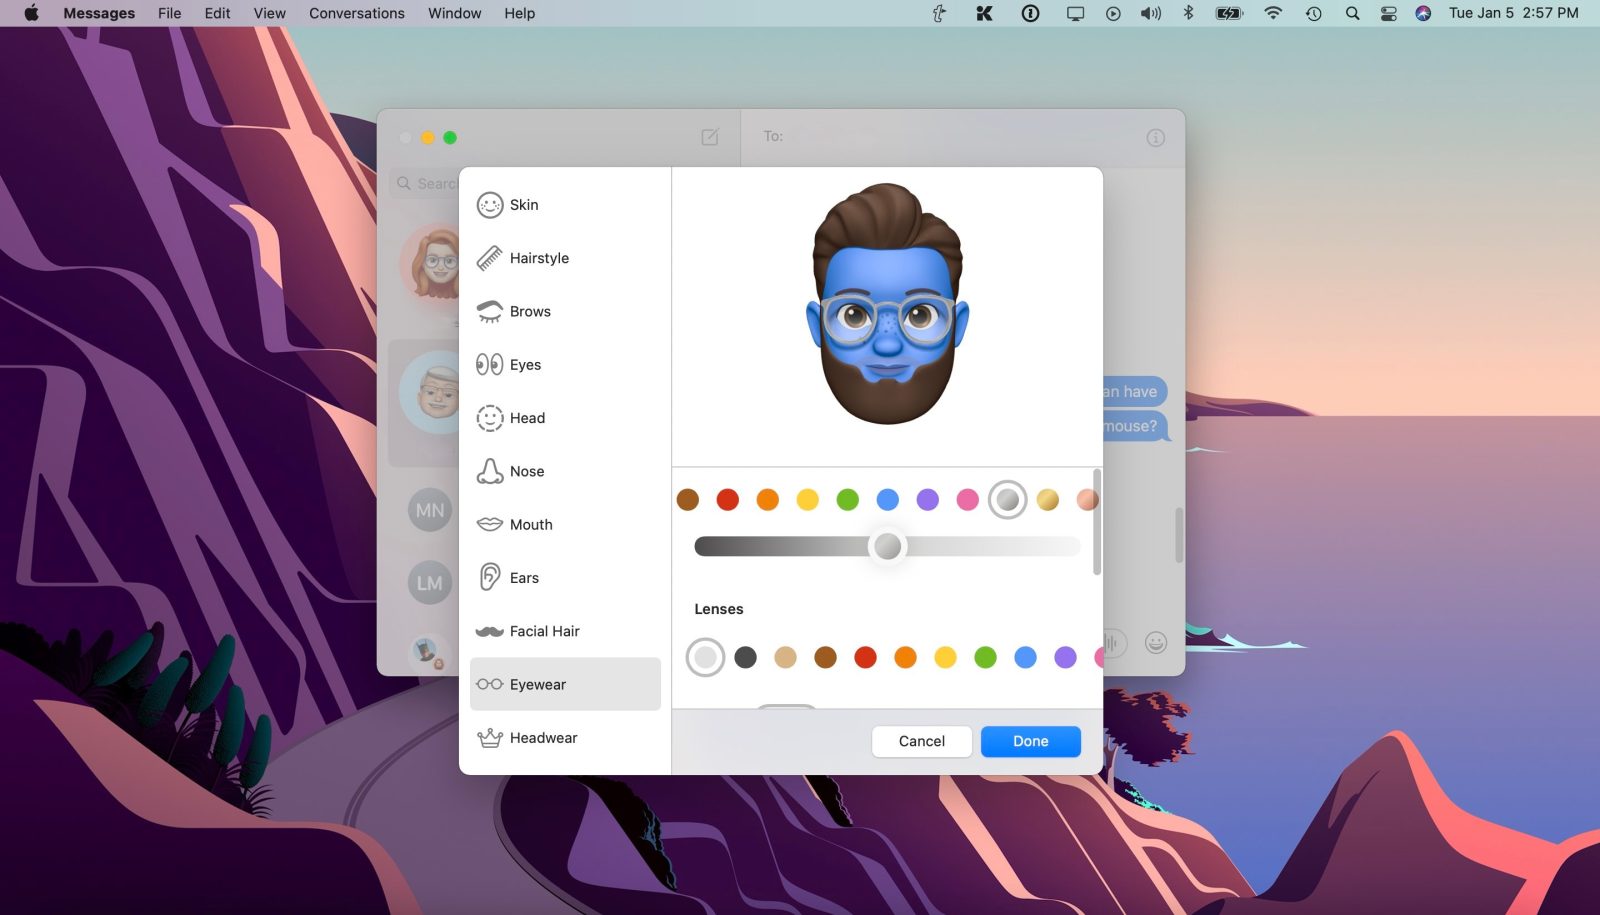Select the Skin category icon
1600x915 pixels.
click(490, 205)
